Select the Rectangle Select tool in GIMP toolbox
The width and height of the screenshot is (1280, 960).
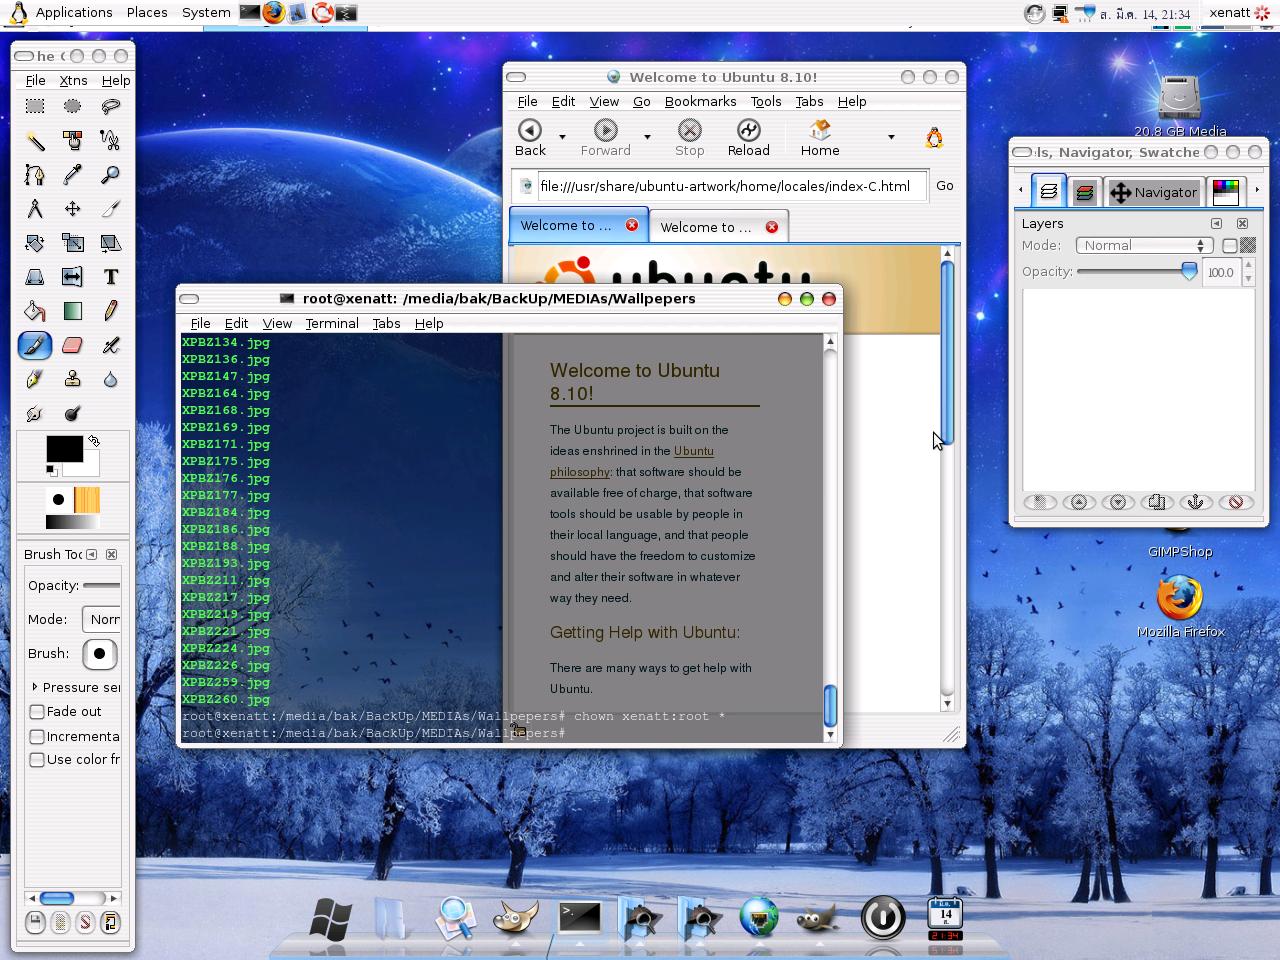35,107
